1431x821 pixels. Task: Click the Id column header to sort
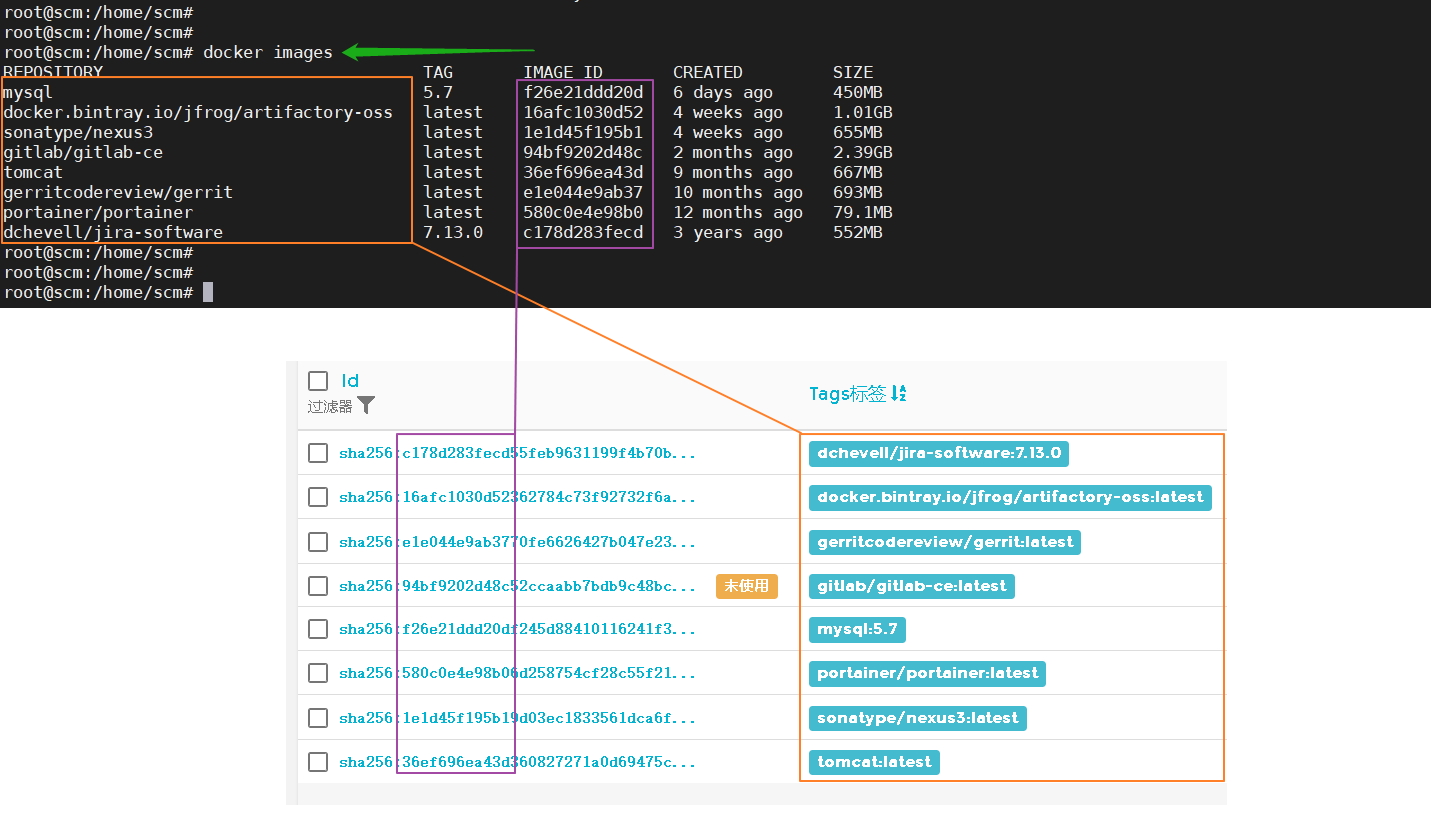click(350, 381)
